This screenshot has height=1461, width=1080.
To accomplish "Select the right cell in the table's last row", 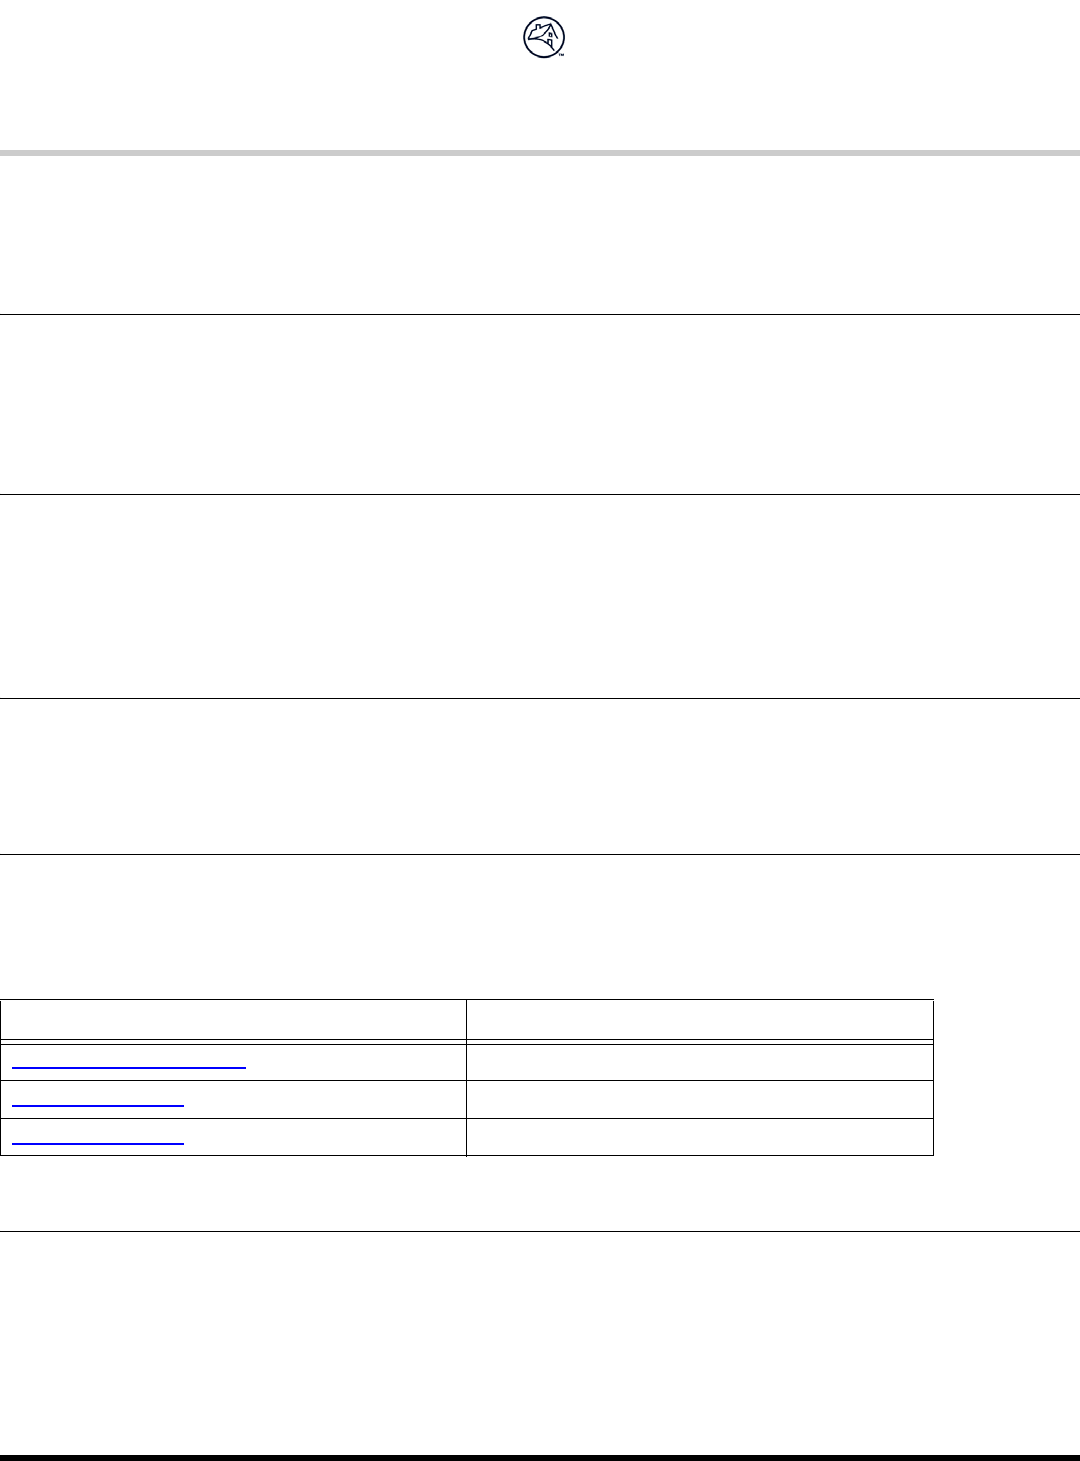I will tap(699, 1137).
